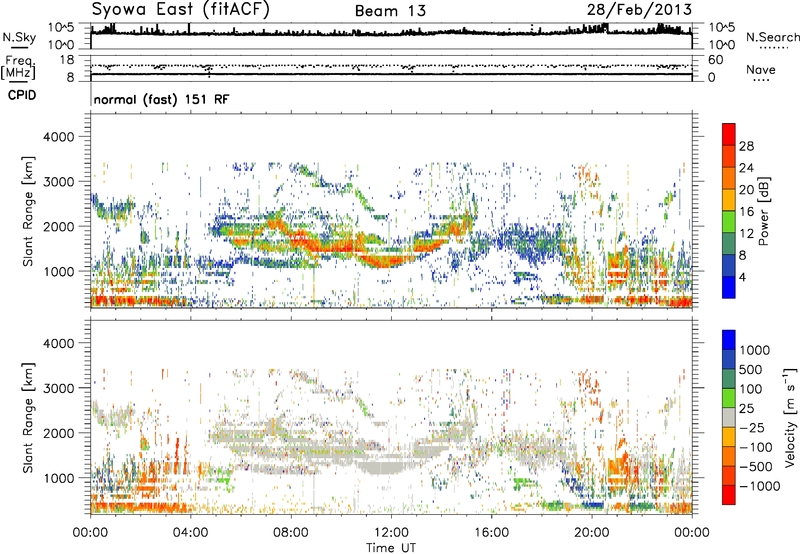Click the '10^5' tick beside the N.Sky label
Image resolution: width=800 pixels, height=554 pixels.
(61, 27)
